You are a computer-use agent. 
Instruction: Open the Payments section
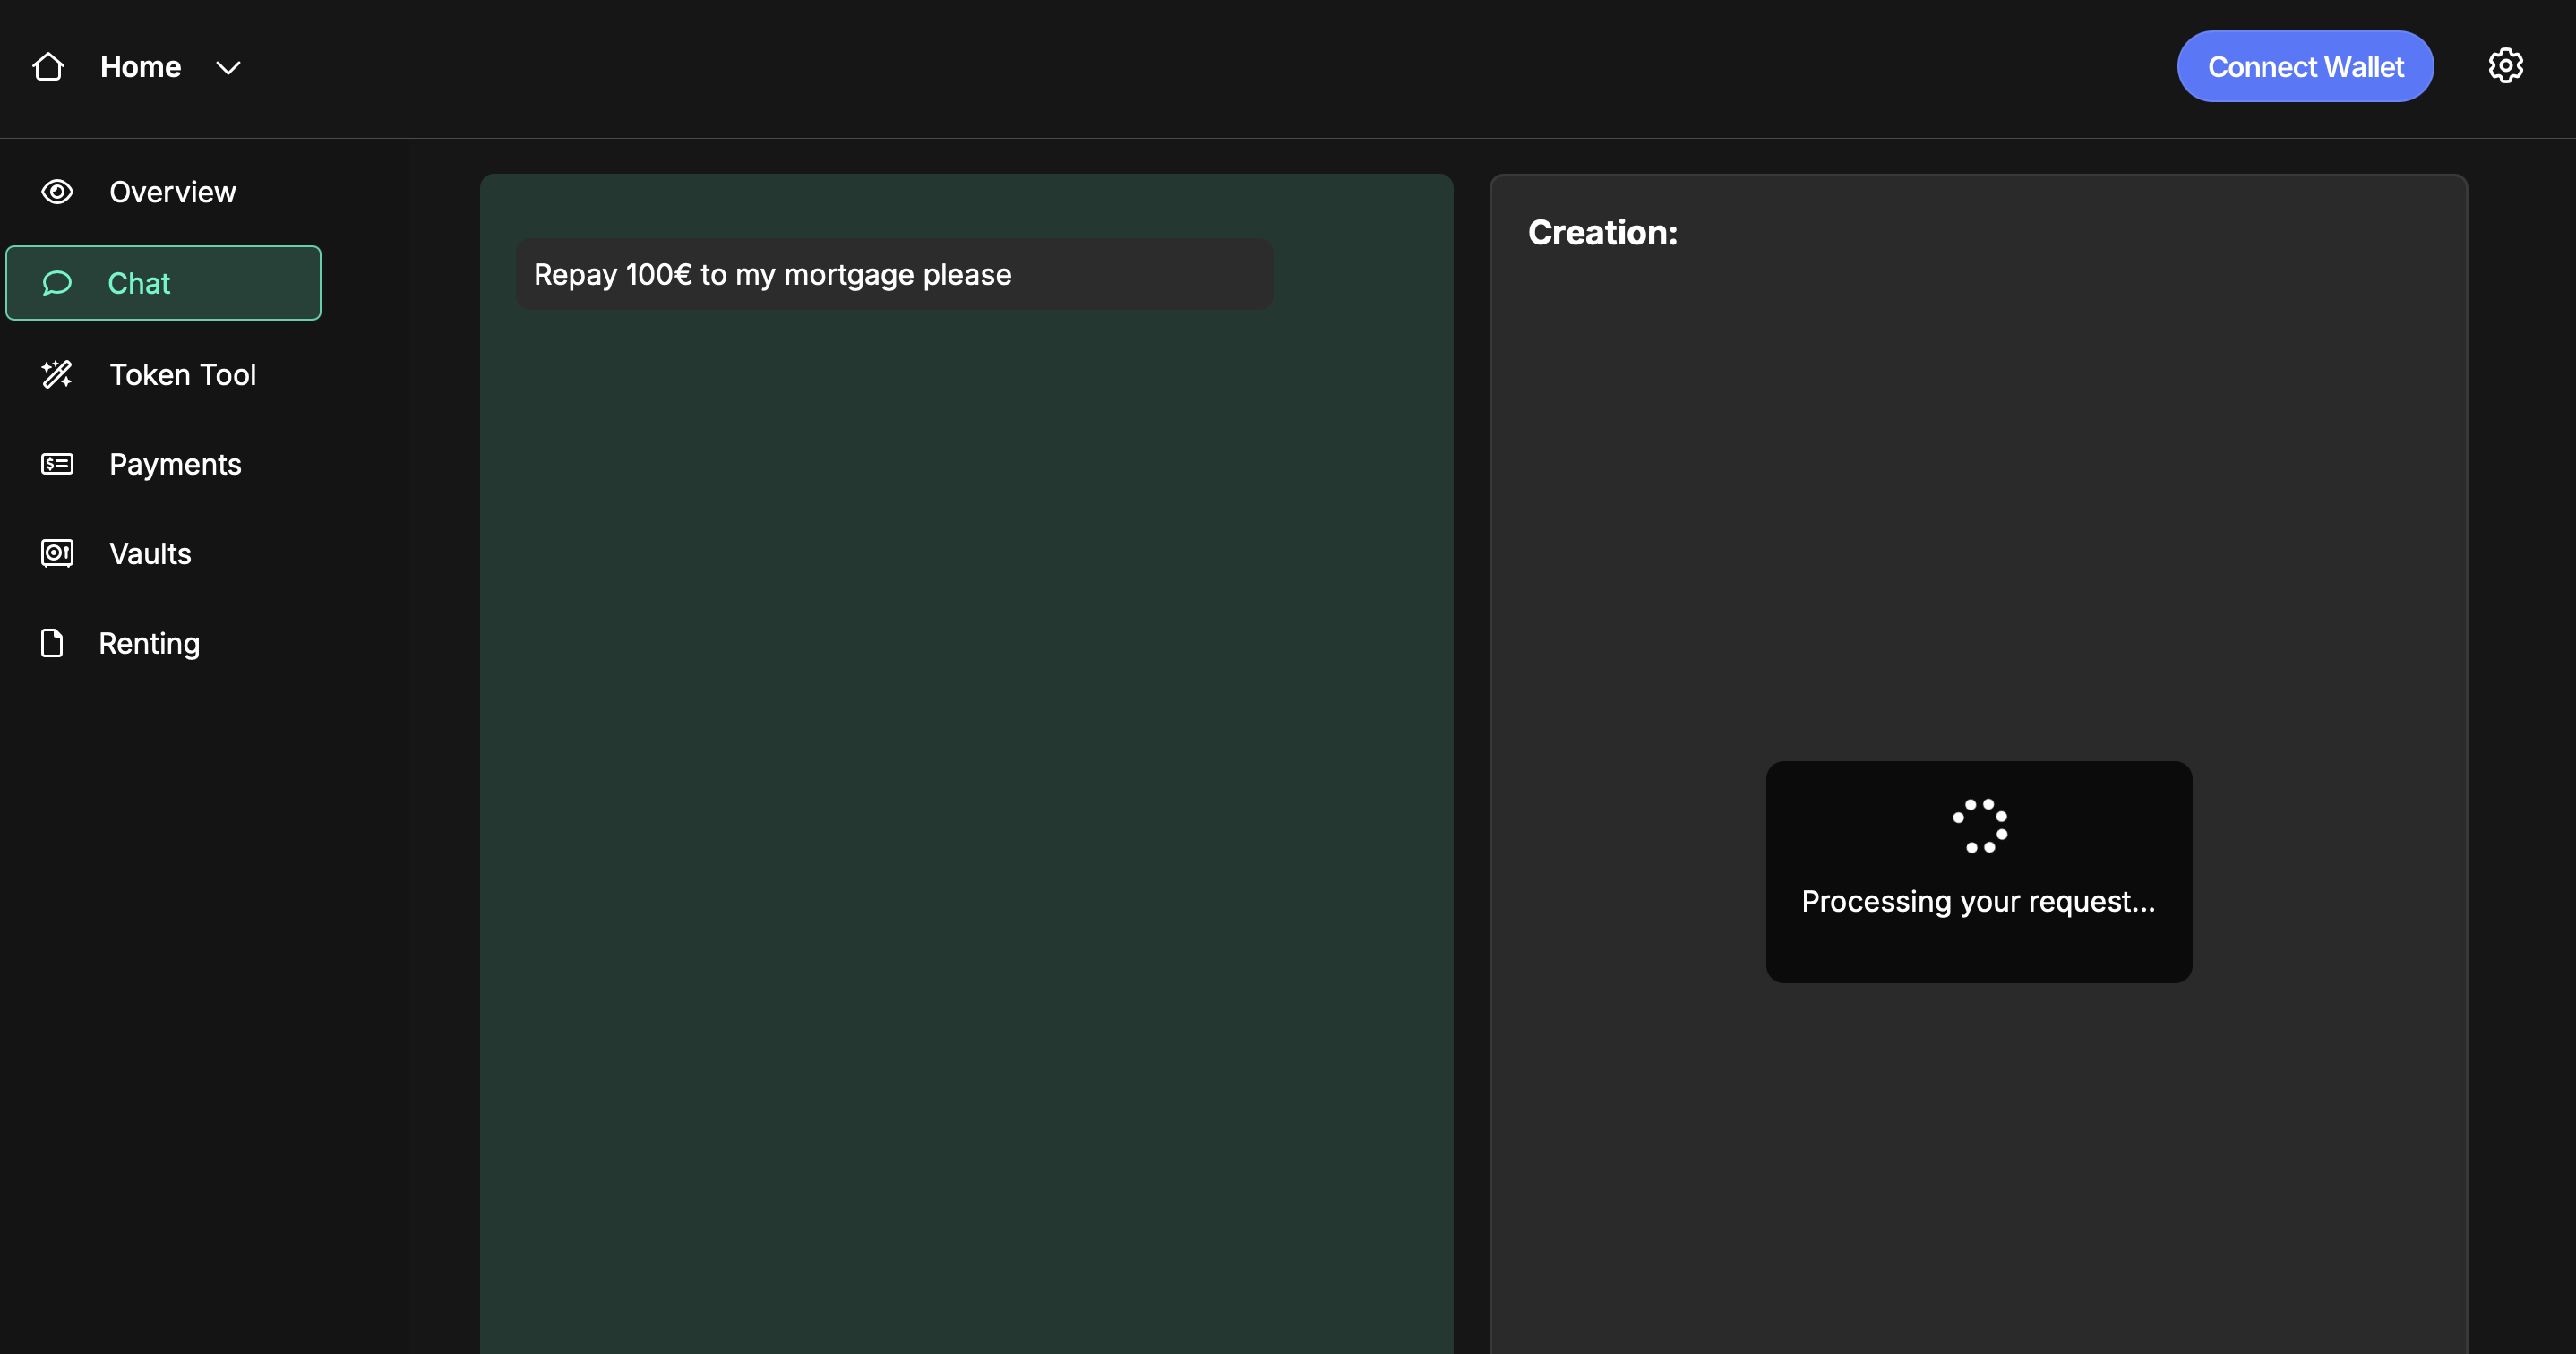click(175, 464)
